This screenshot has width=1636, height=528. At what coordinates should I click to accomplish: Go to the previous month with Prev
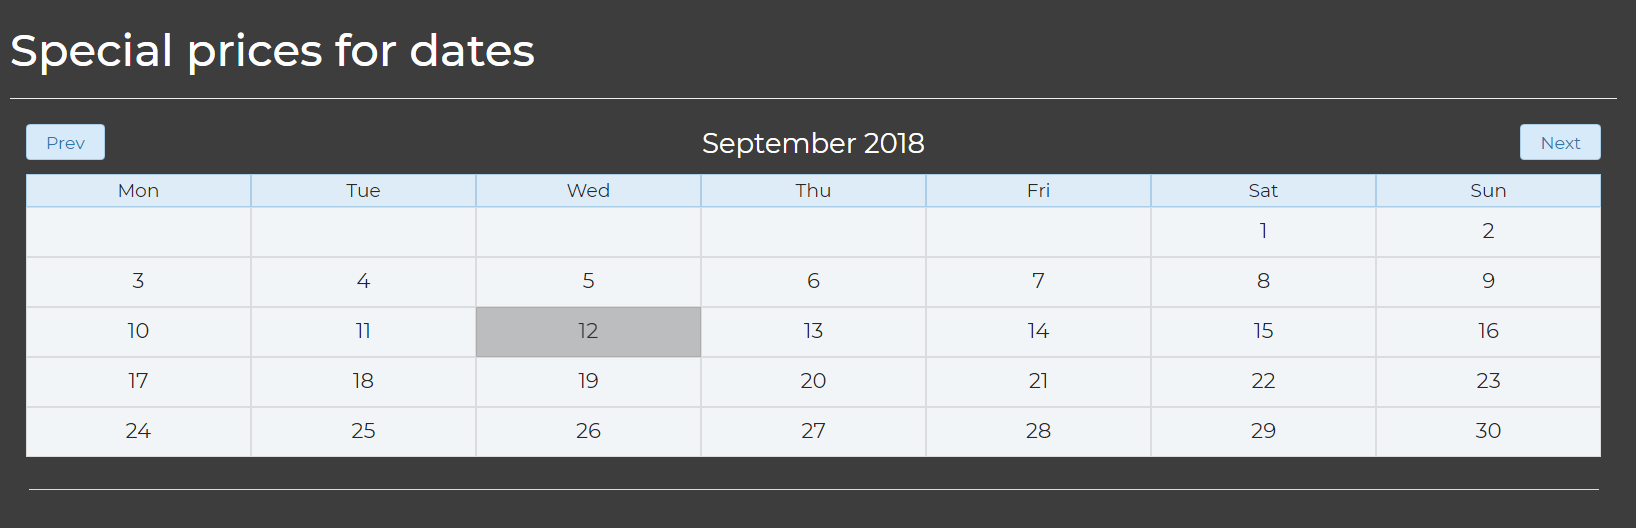click(x=65, y=142)
